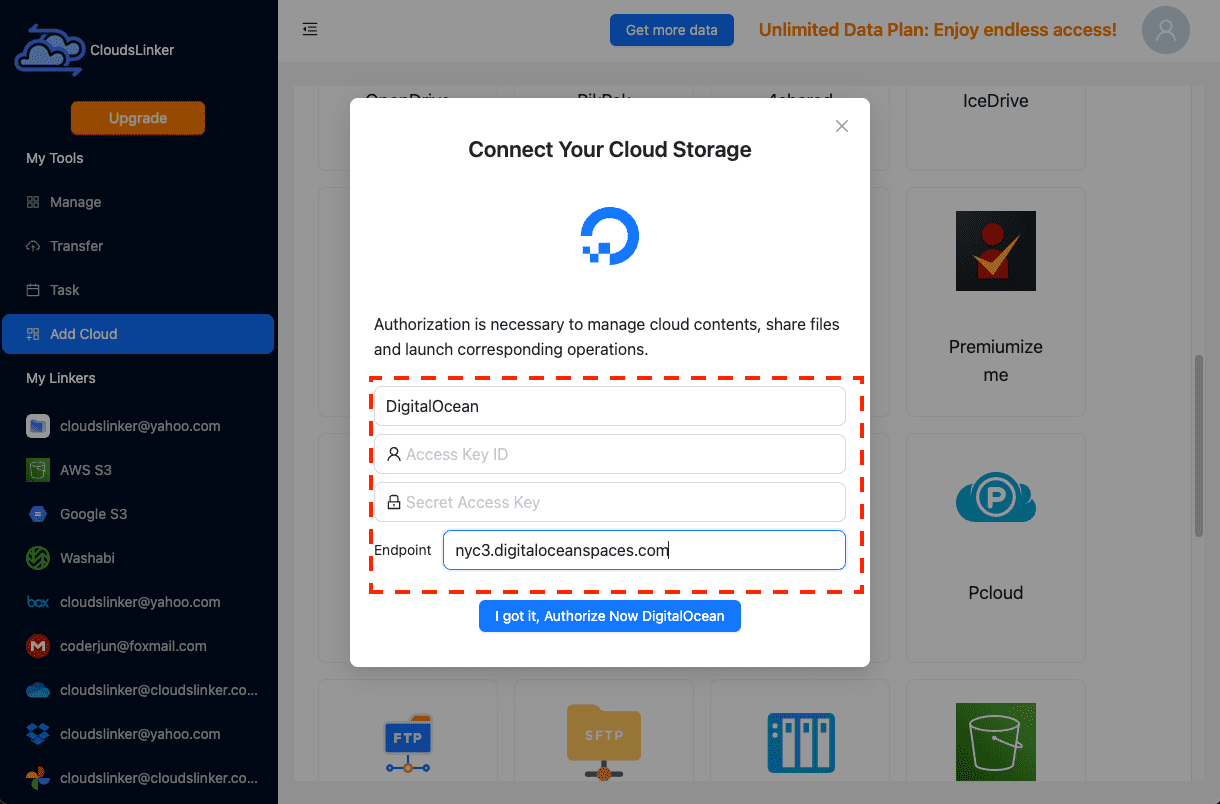Open Transfer in My Tools
This screenshot has height=804, width=1220.
click(x=138, y=246)
